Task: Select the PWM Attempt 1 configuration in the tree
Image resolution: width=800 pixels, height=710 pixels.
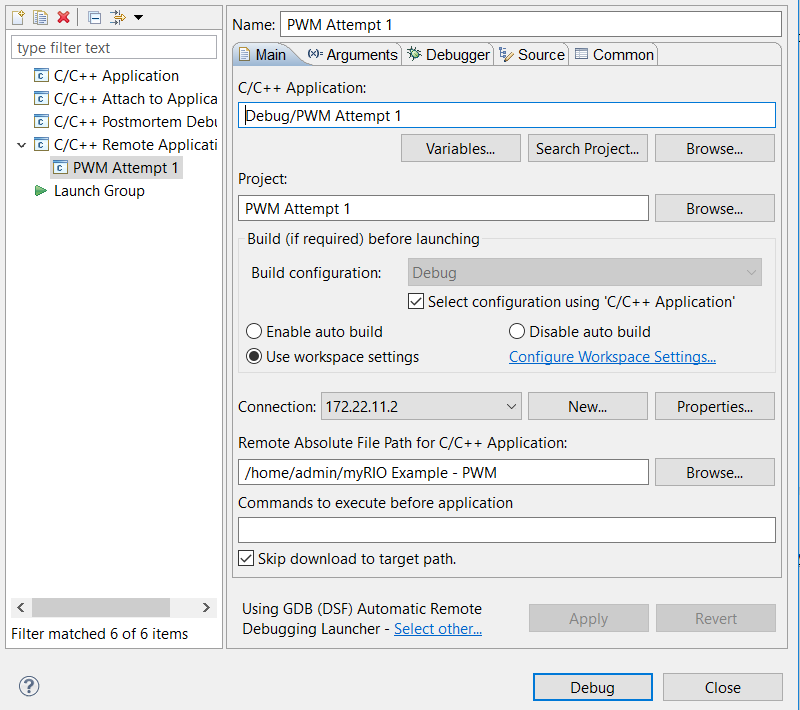Action: click(125, 168)
